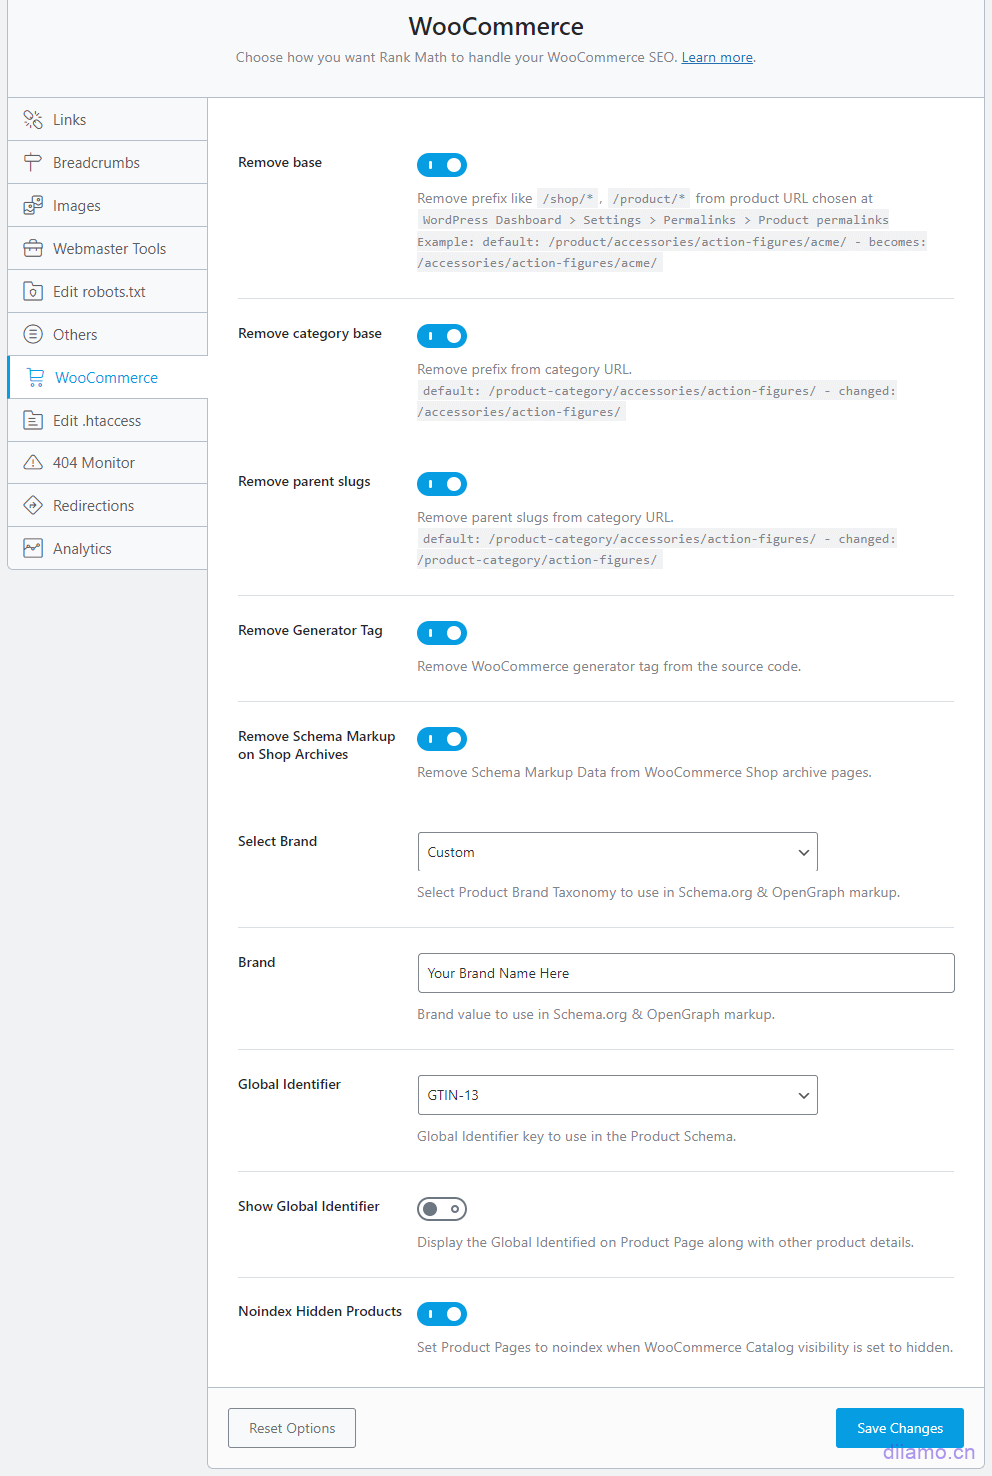The image size is (992, 1476).
Task: Click the Webmaster Tools toolbox icon
Action: coord(33,249)
